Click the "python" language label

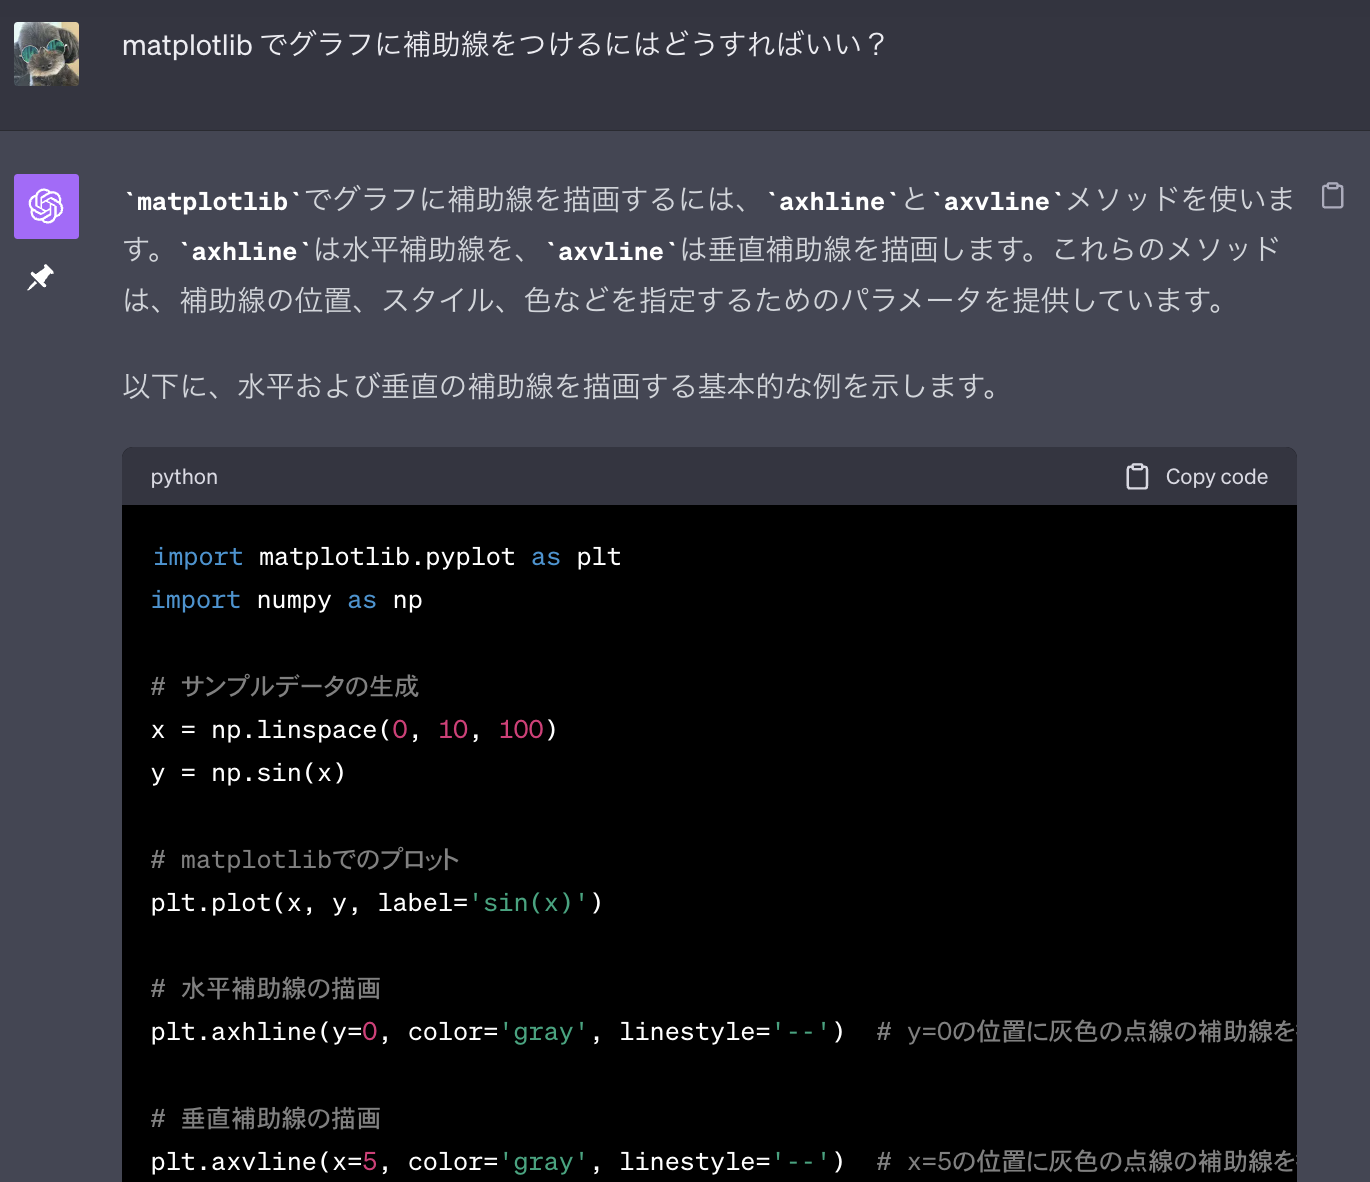pos(184,477)
